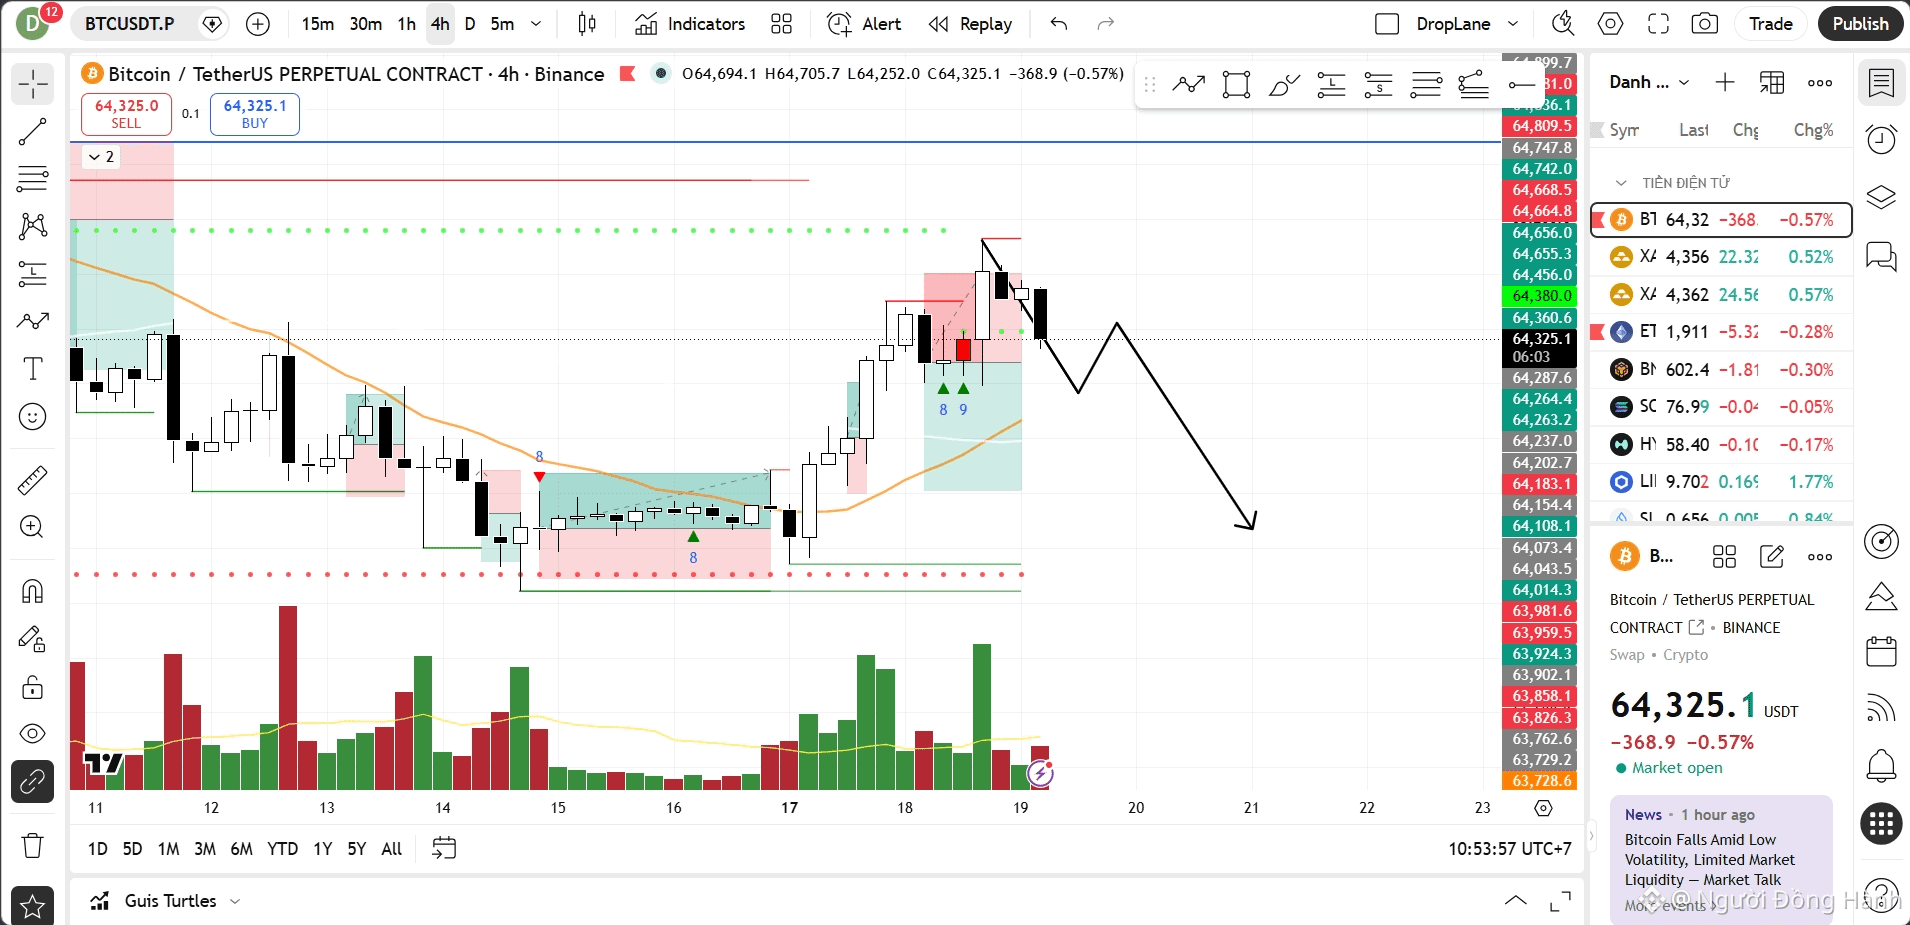Select the LII 9.702 watchlist row
Viewport: 1910px width, 925px height.
(1722, 482)
